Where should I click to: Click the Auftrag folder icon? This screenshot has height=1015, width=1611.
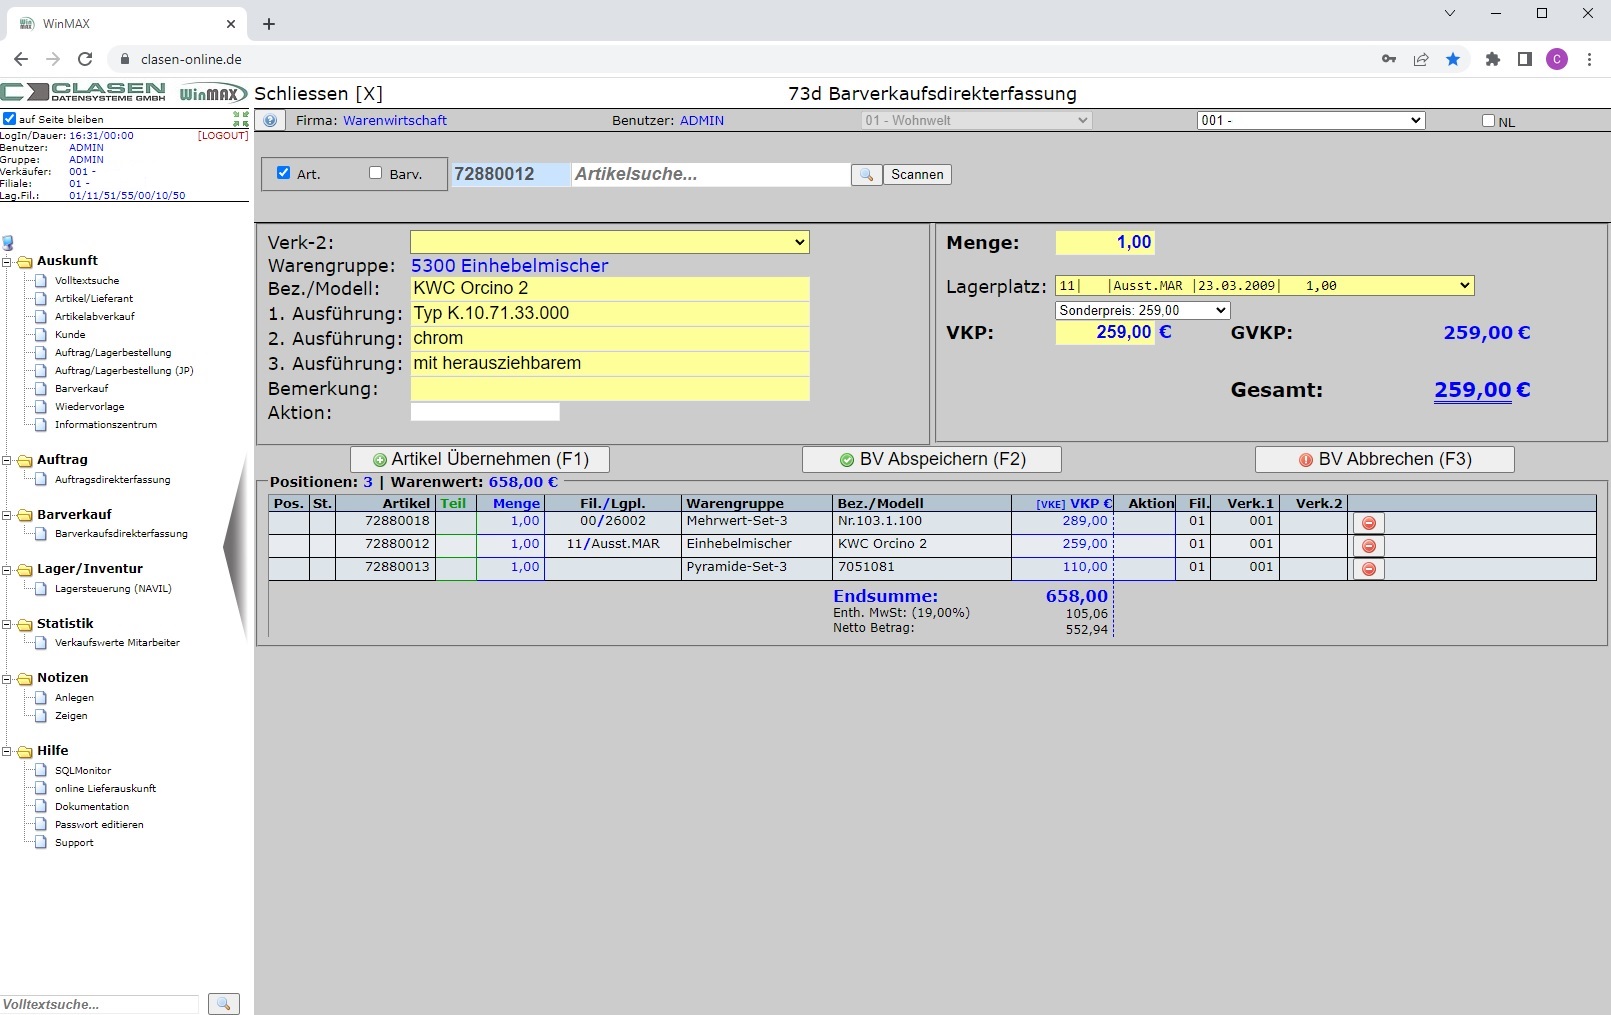click(25, 461)
